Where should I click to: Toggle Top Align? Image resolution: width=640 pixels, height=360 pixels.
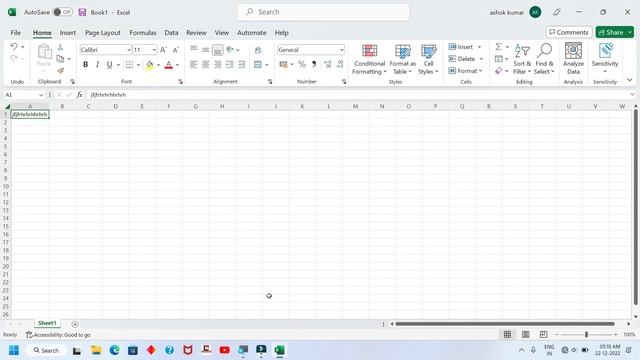coord(193,50)
